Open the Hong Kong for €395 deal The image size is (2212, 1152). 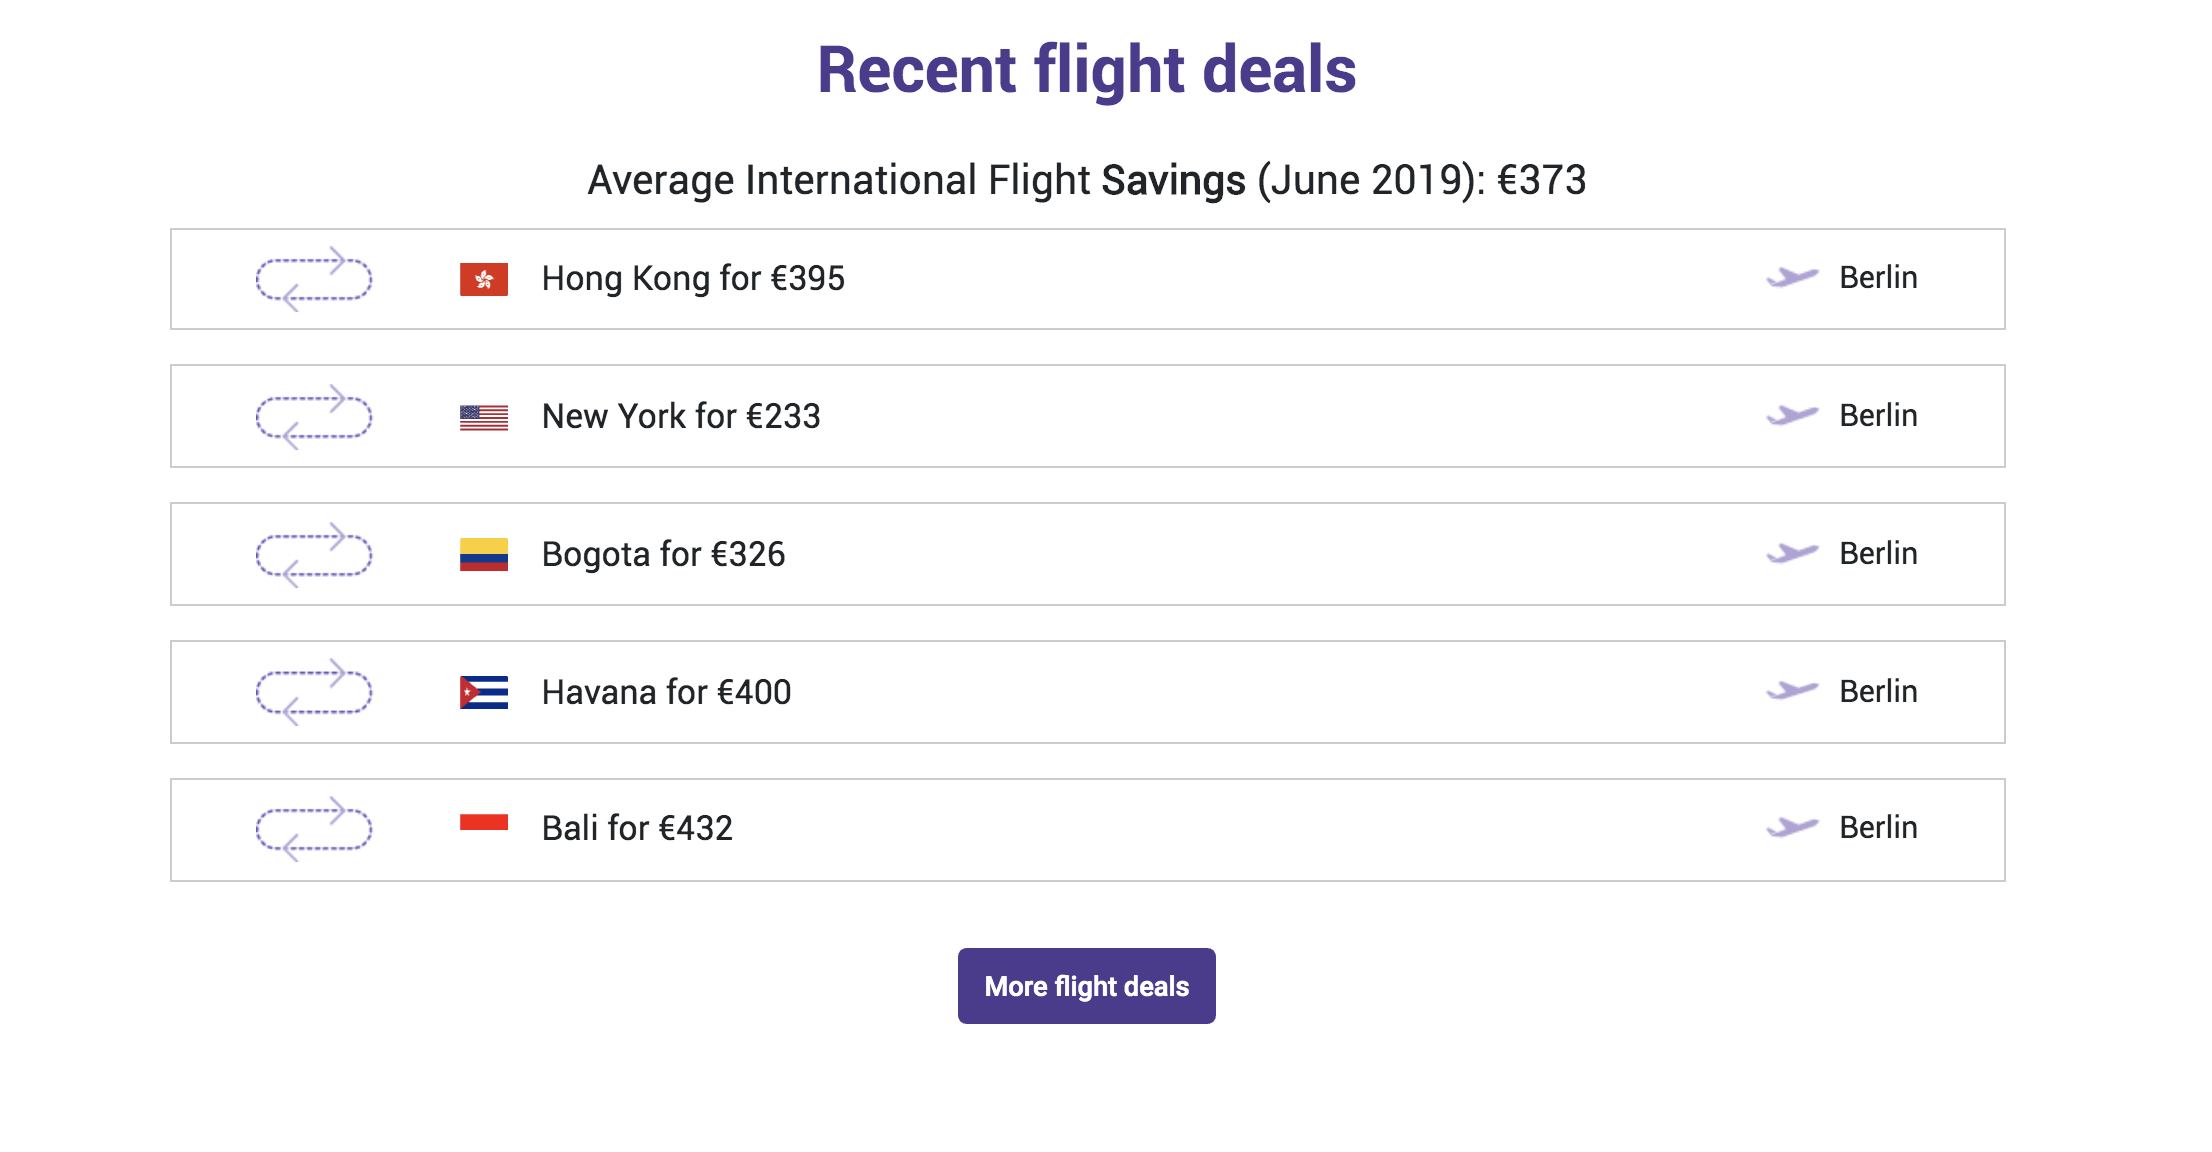[693, 279]
